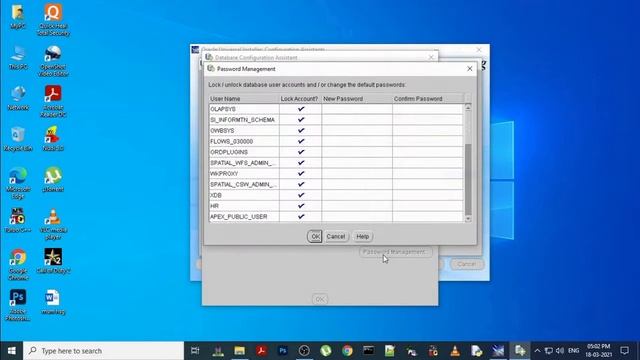Toggle lock for SI_INFORMTN_SCHEMA account
The width and height of the screenshot is (640, 360).
(301, 120)
